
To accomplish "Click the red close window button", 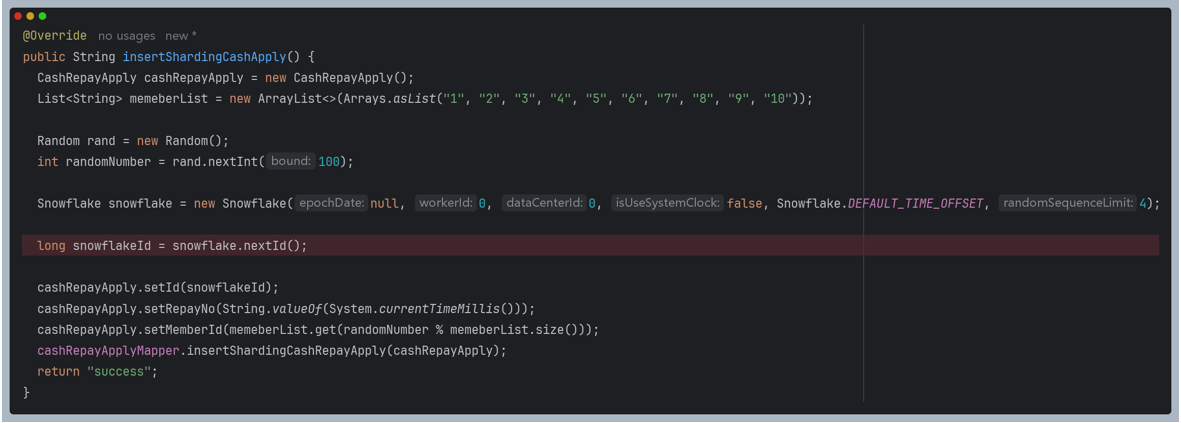I will click(18, 16).
